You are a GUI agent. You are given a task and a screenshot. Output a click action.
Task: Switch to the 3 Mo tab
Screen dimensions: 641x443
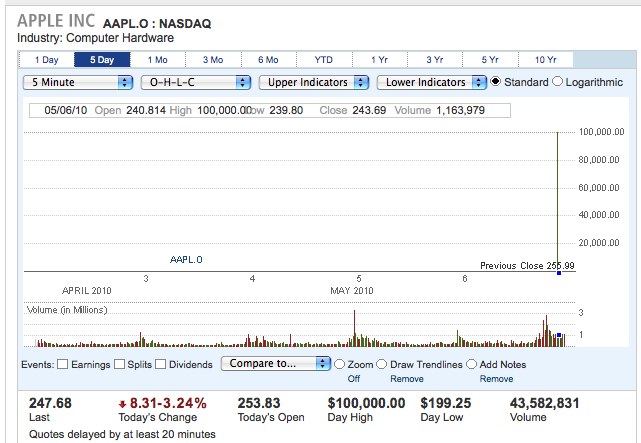[213, 60]
